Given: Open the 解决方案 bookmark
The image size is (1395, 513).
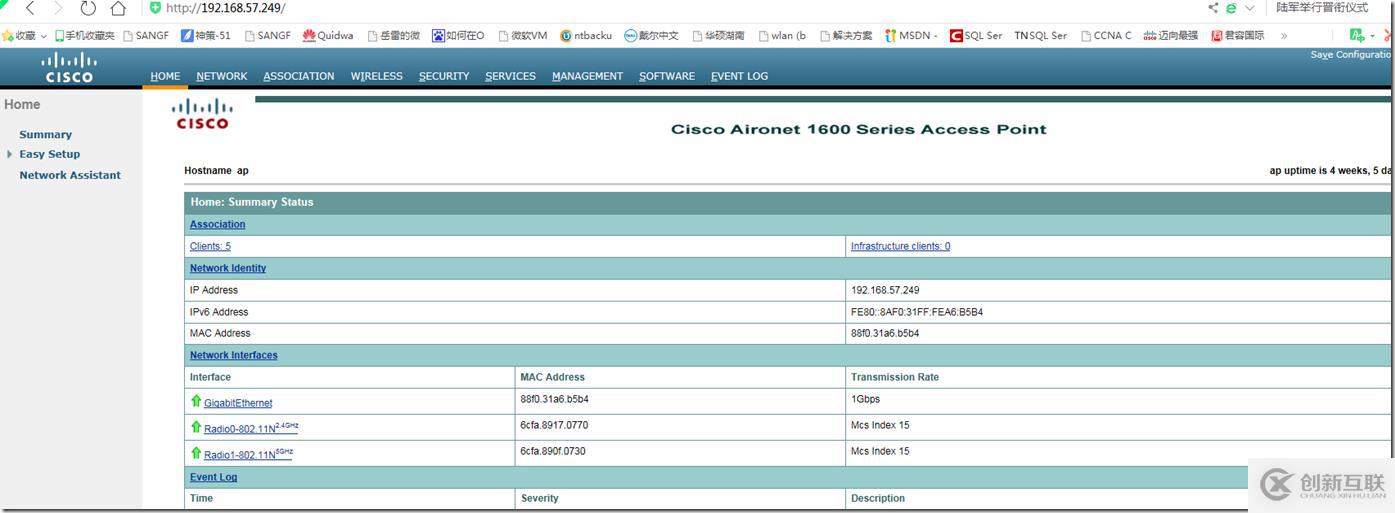Looking at the screenshot, I should click(x=846, y=35).
